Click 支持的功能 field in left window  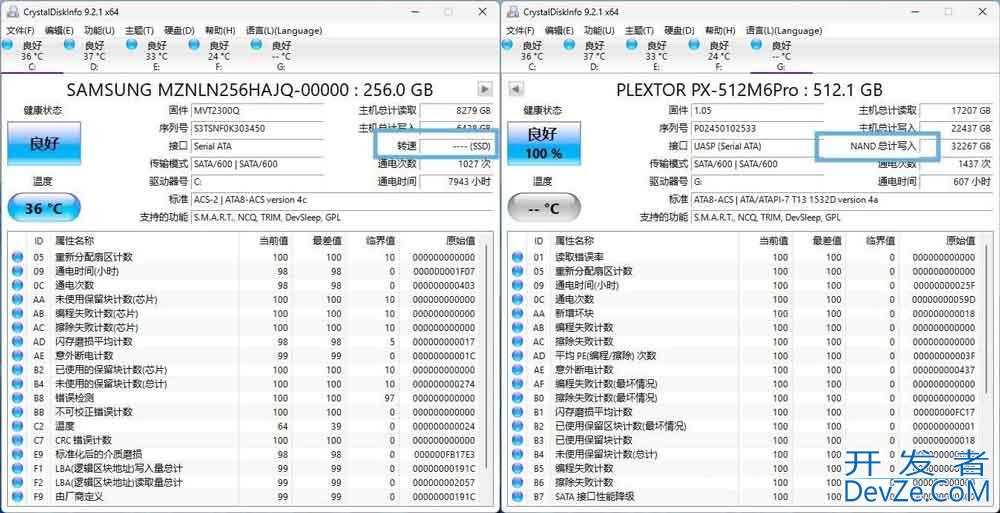pyautogui.click(x=342, y=218)
